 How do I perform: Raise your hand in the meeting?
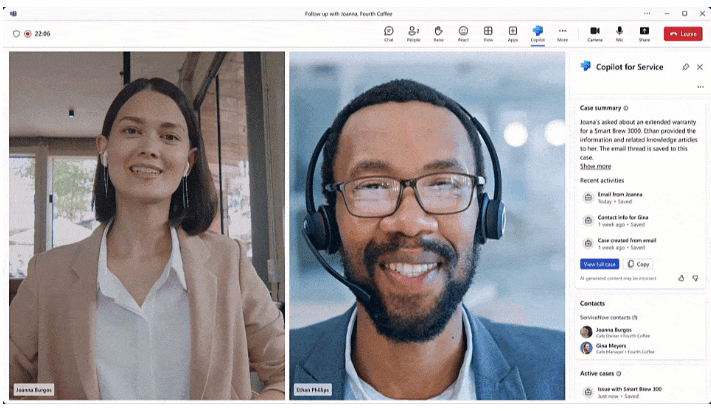pos(438,33)
